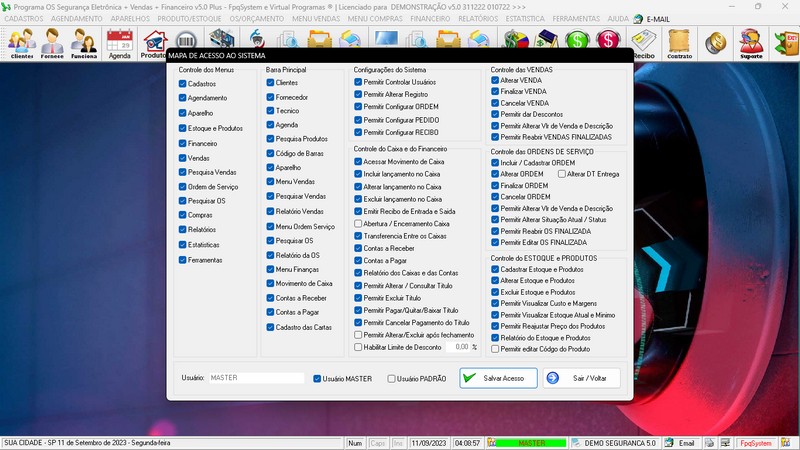
Task: Click the Email icon in status bar
Action: coord(680,442)
